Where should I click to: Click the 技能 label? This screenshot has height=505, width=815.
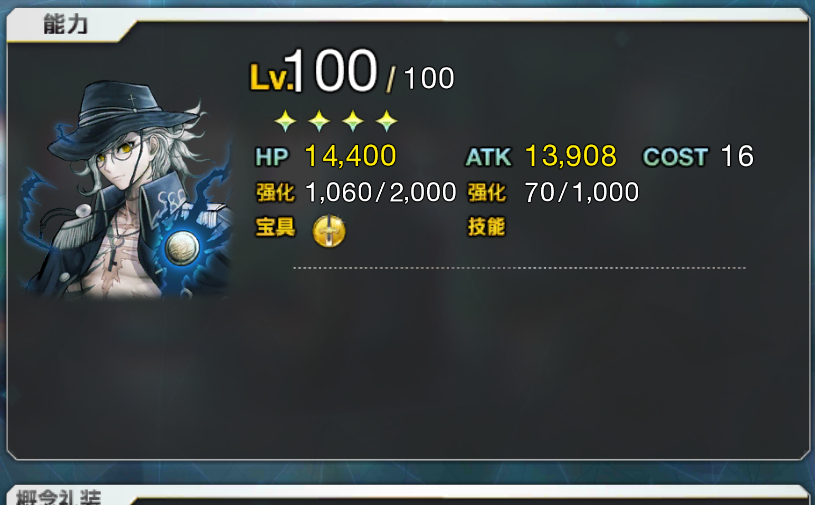tap(487, 227)
